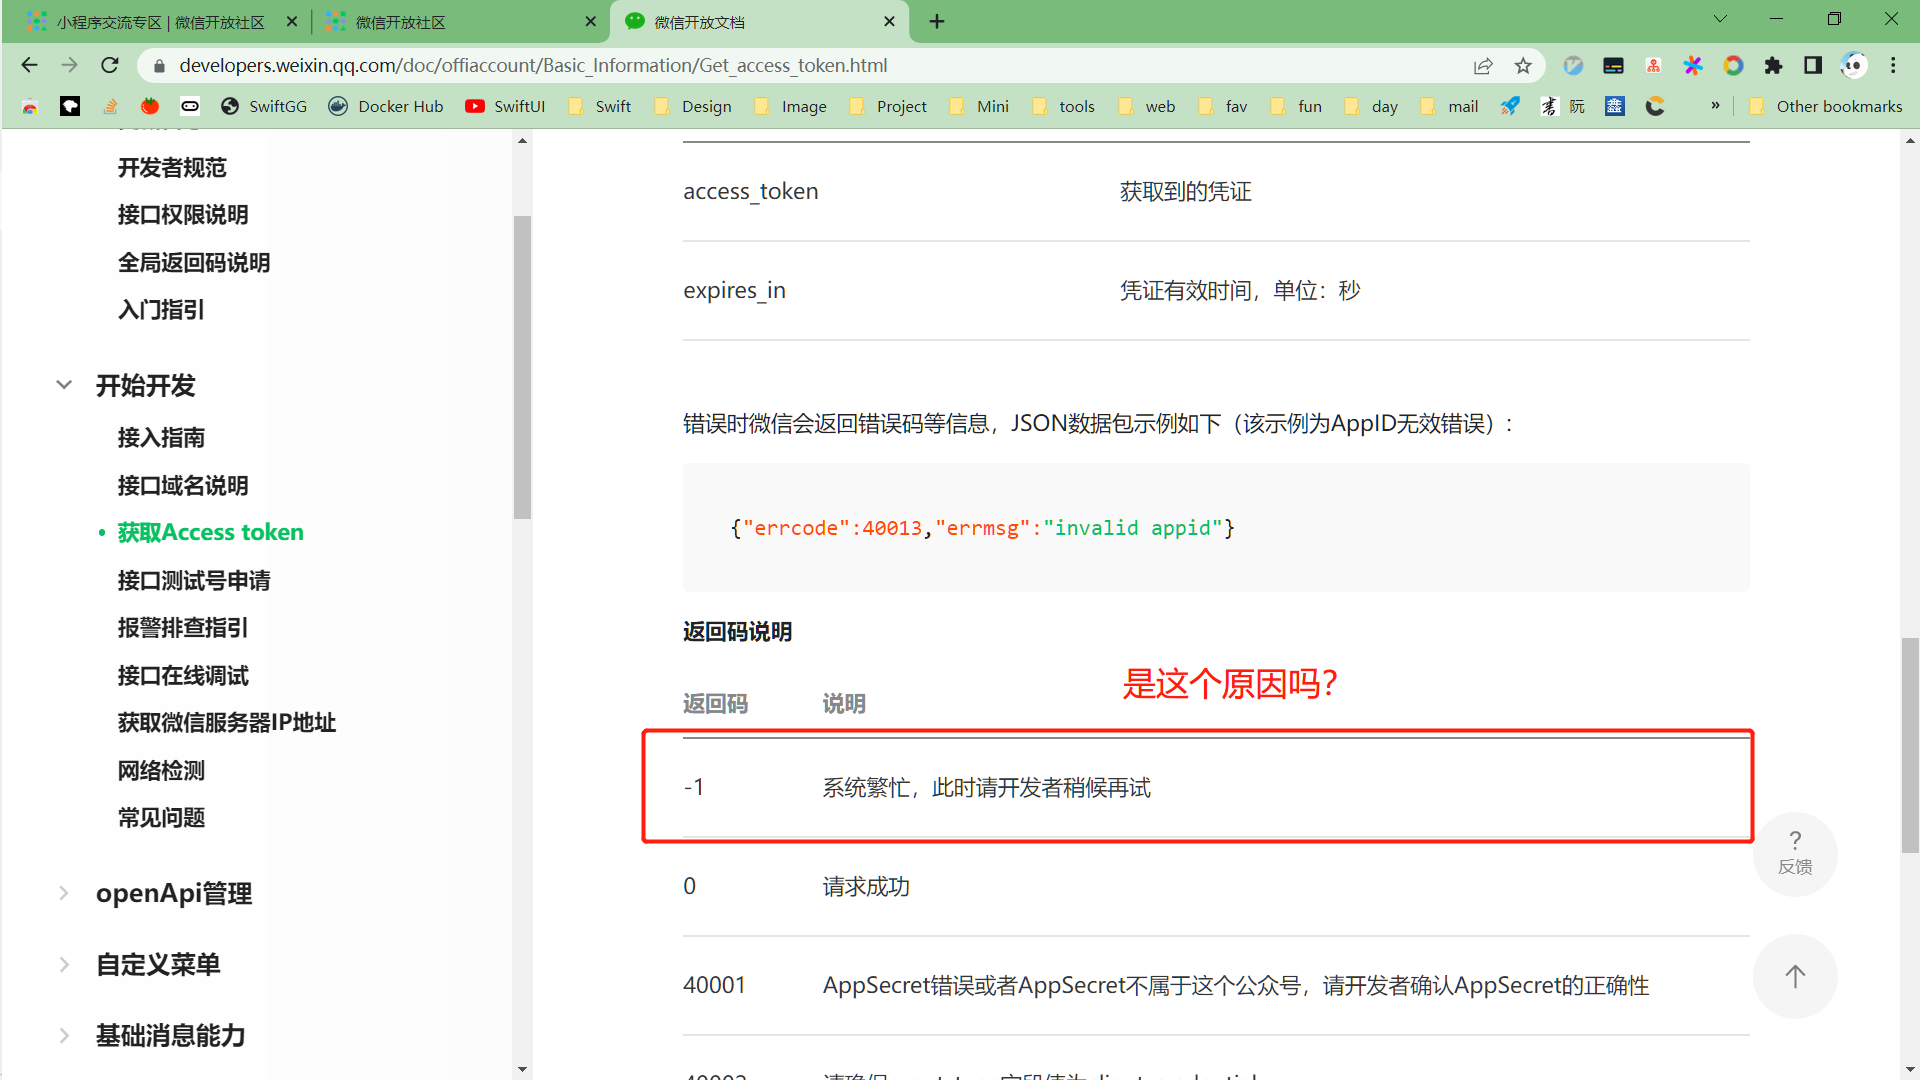Image resolution: width=1920 pixels, height=1080 pixels.
Task: Switch to the 小程序交流专区 tab
Action: [x=160, y=22]
